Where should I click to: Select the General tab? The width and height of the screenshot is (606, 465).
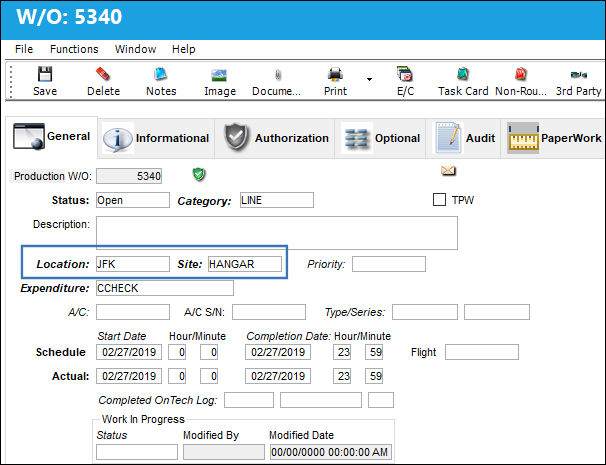click(x=51, y=137)
